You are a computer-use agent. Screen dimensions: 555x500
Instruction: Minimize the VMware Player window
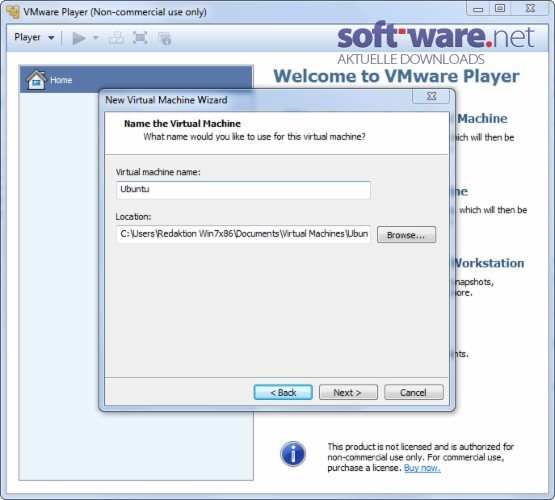(478, 9)
